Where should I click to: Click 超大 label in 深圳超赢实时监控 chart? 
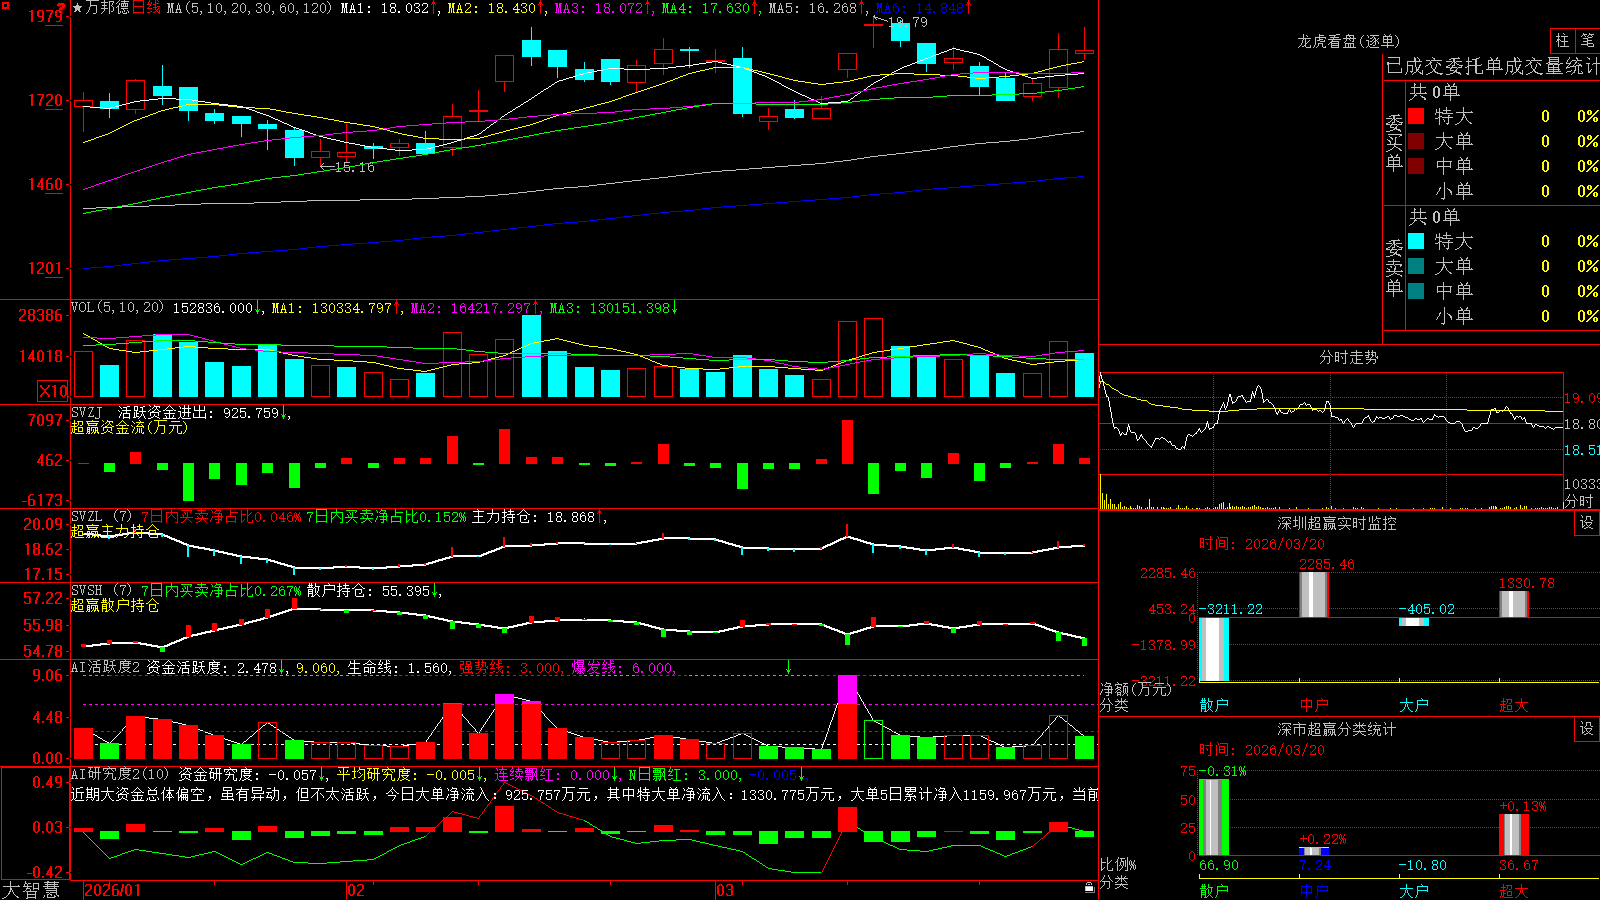click(1514, 705)
